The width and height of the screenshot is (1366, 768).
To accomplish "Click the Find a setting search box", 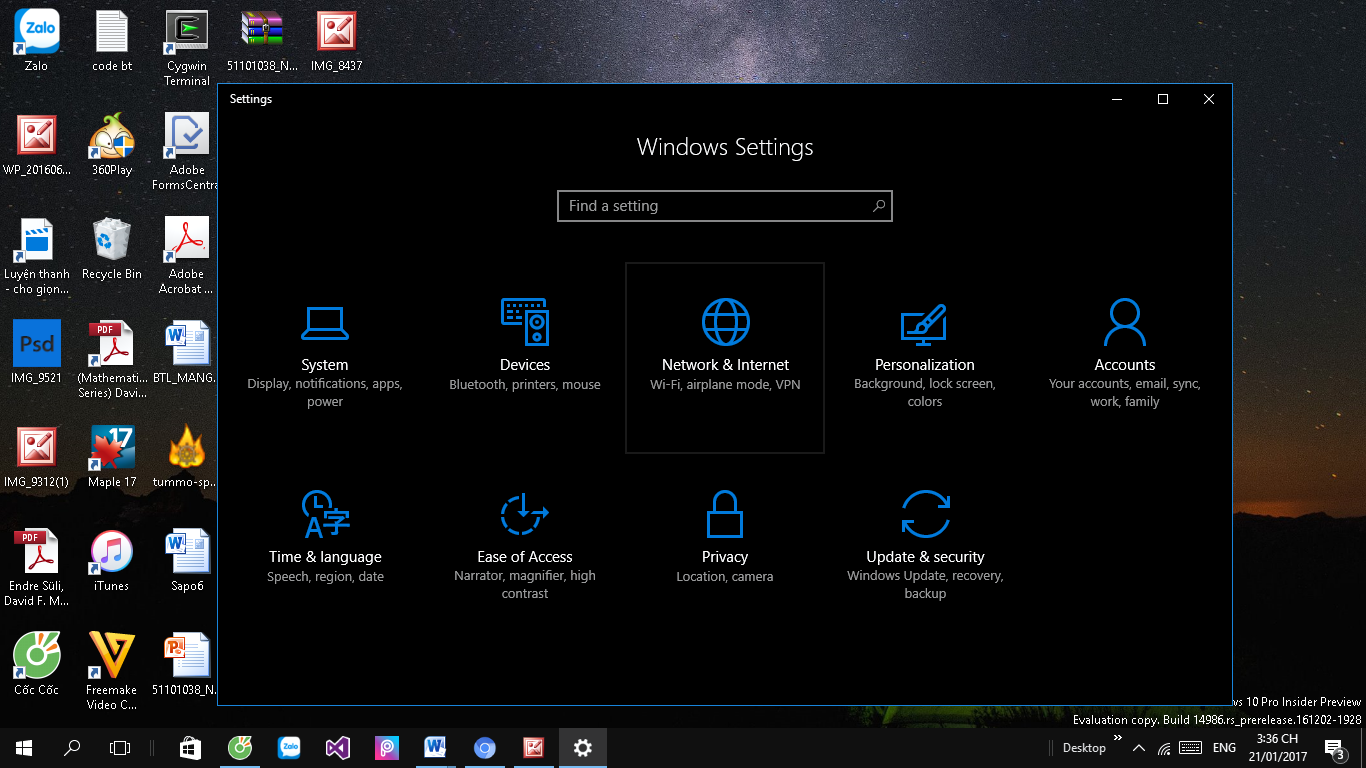I will [x=724, y=206].
